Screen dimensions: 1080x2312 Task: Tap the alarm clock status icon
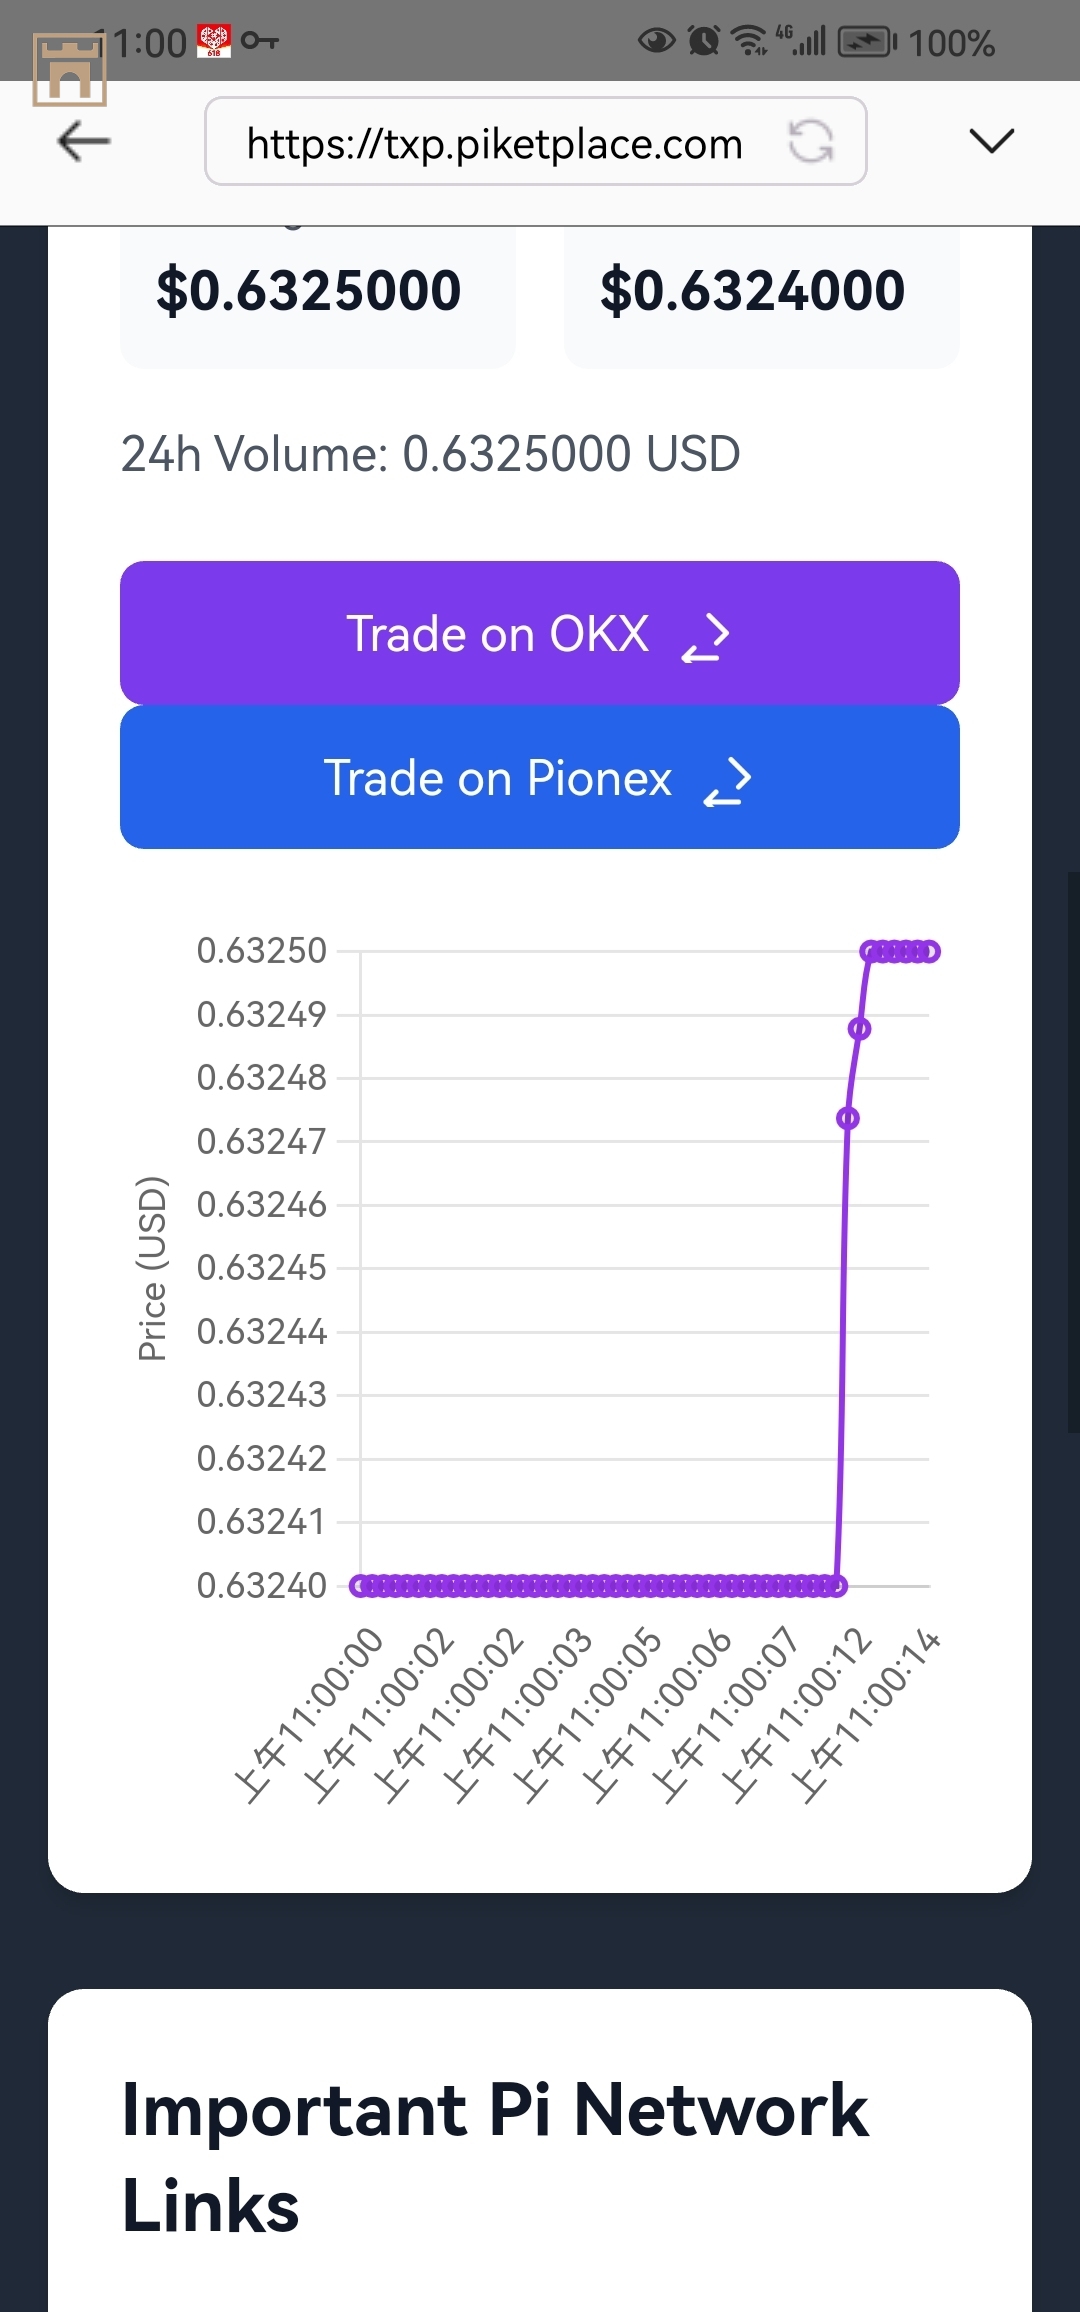click(x=704, y=41)
